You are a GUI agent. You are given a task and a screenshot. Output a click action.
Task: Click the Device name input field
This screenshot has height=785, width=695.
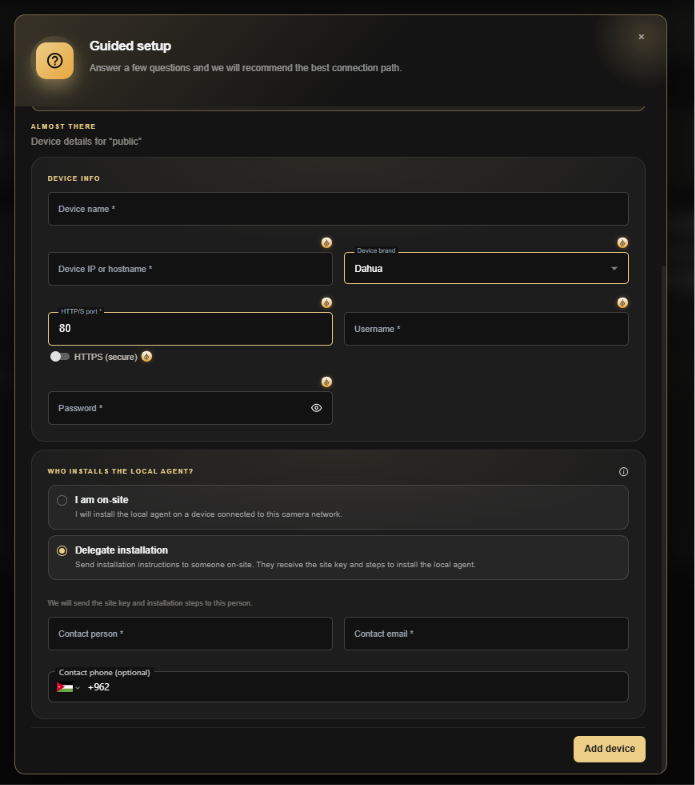(x=338, y=209)
